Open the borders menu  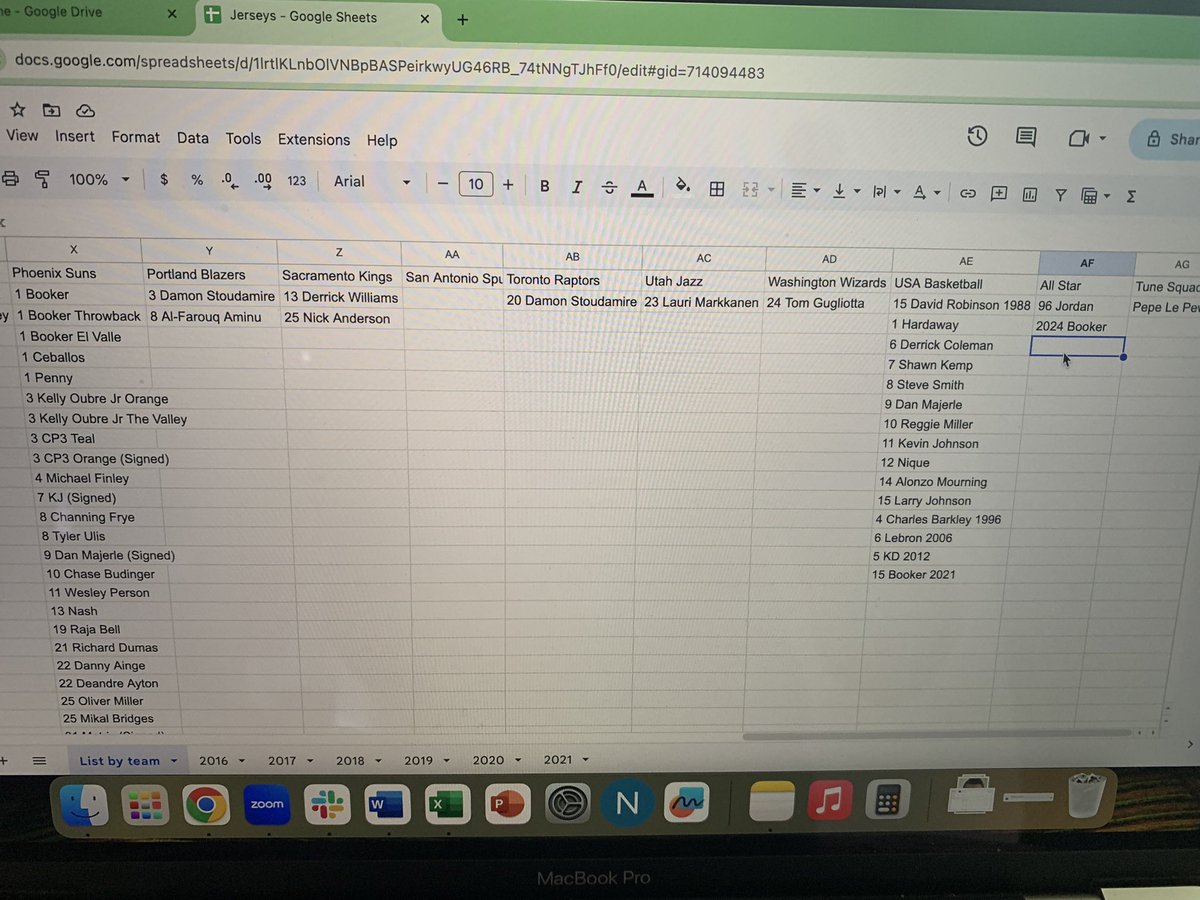[x=716, y=188]
